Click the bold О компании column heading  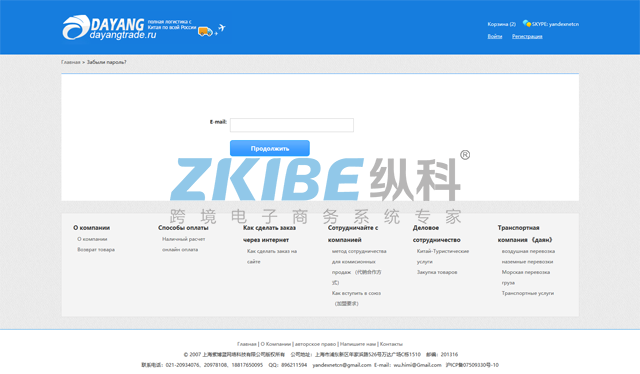[x=91, y=228]
